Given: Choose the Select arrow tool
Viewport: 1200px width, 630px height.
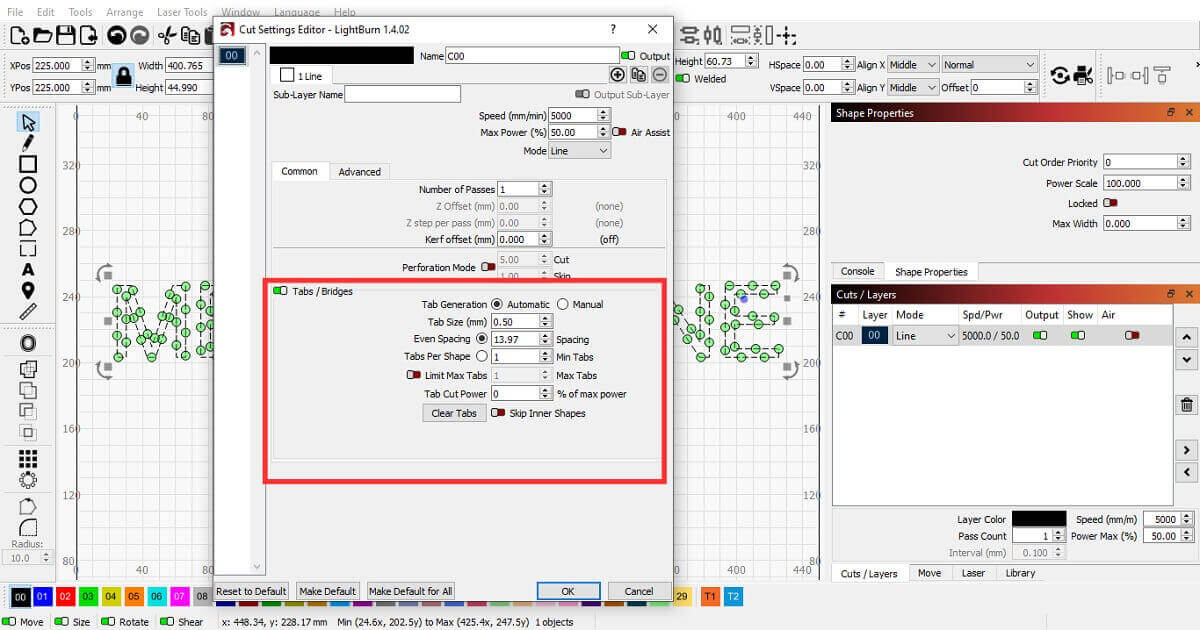Looking at the screenshot, I should 28,122.
